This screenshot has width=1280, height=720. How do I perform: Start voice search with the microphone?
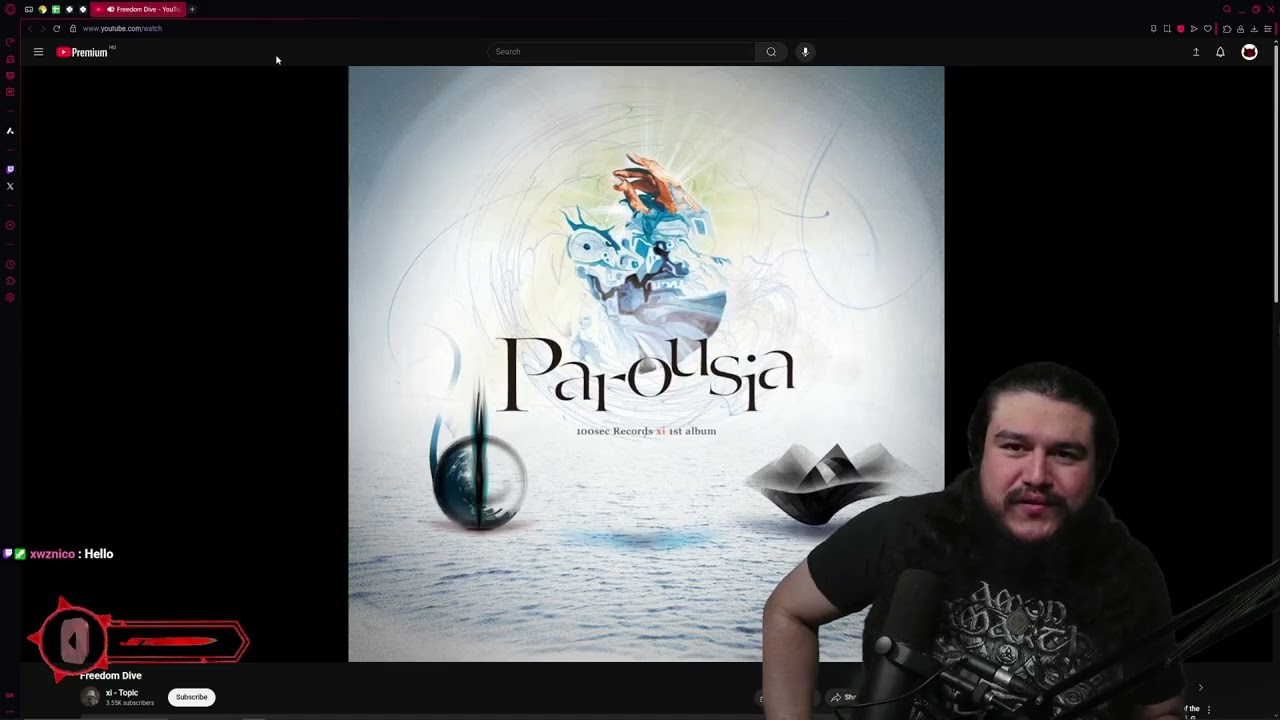coord(805,52)
